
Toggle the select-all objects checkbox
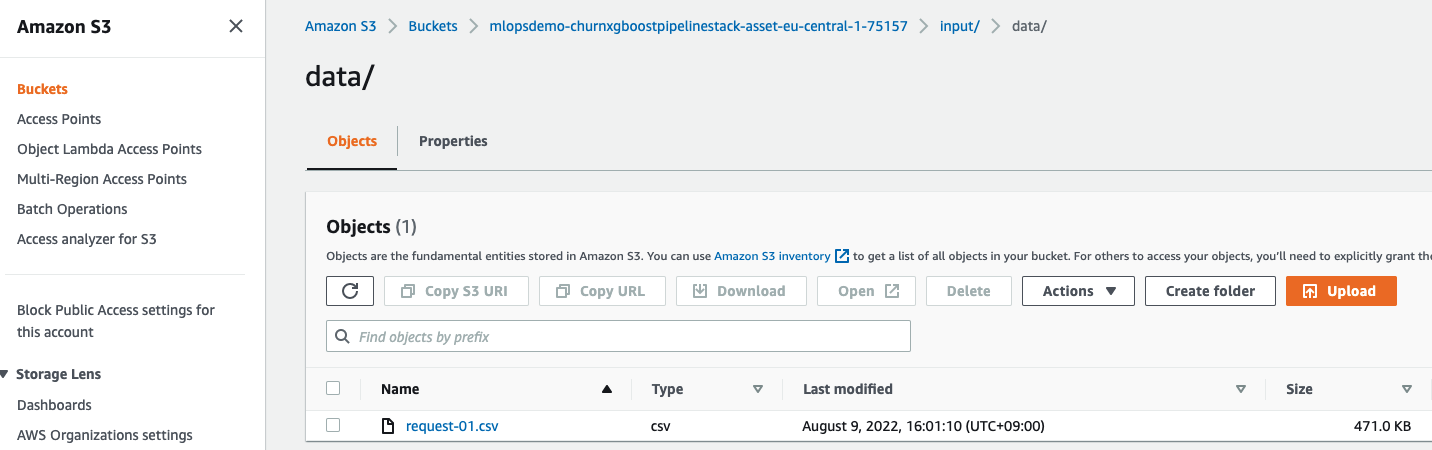click(x=333, y=388)
